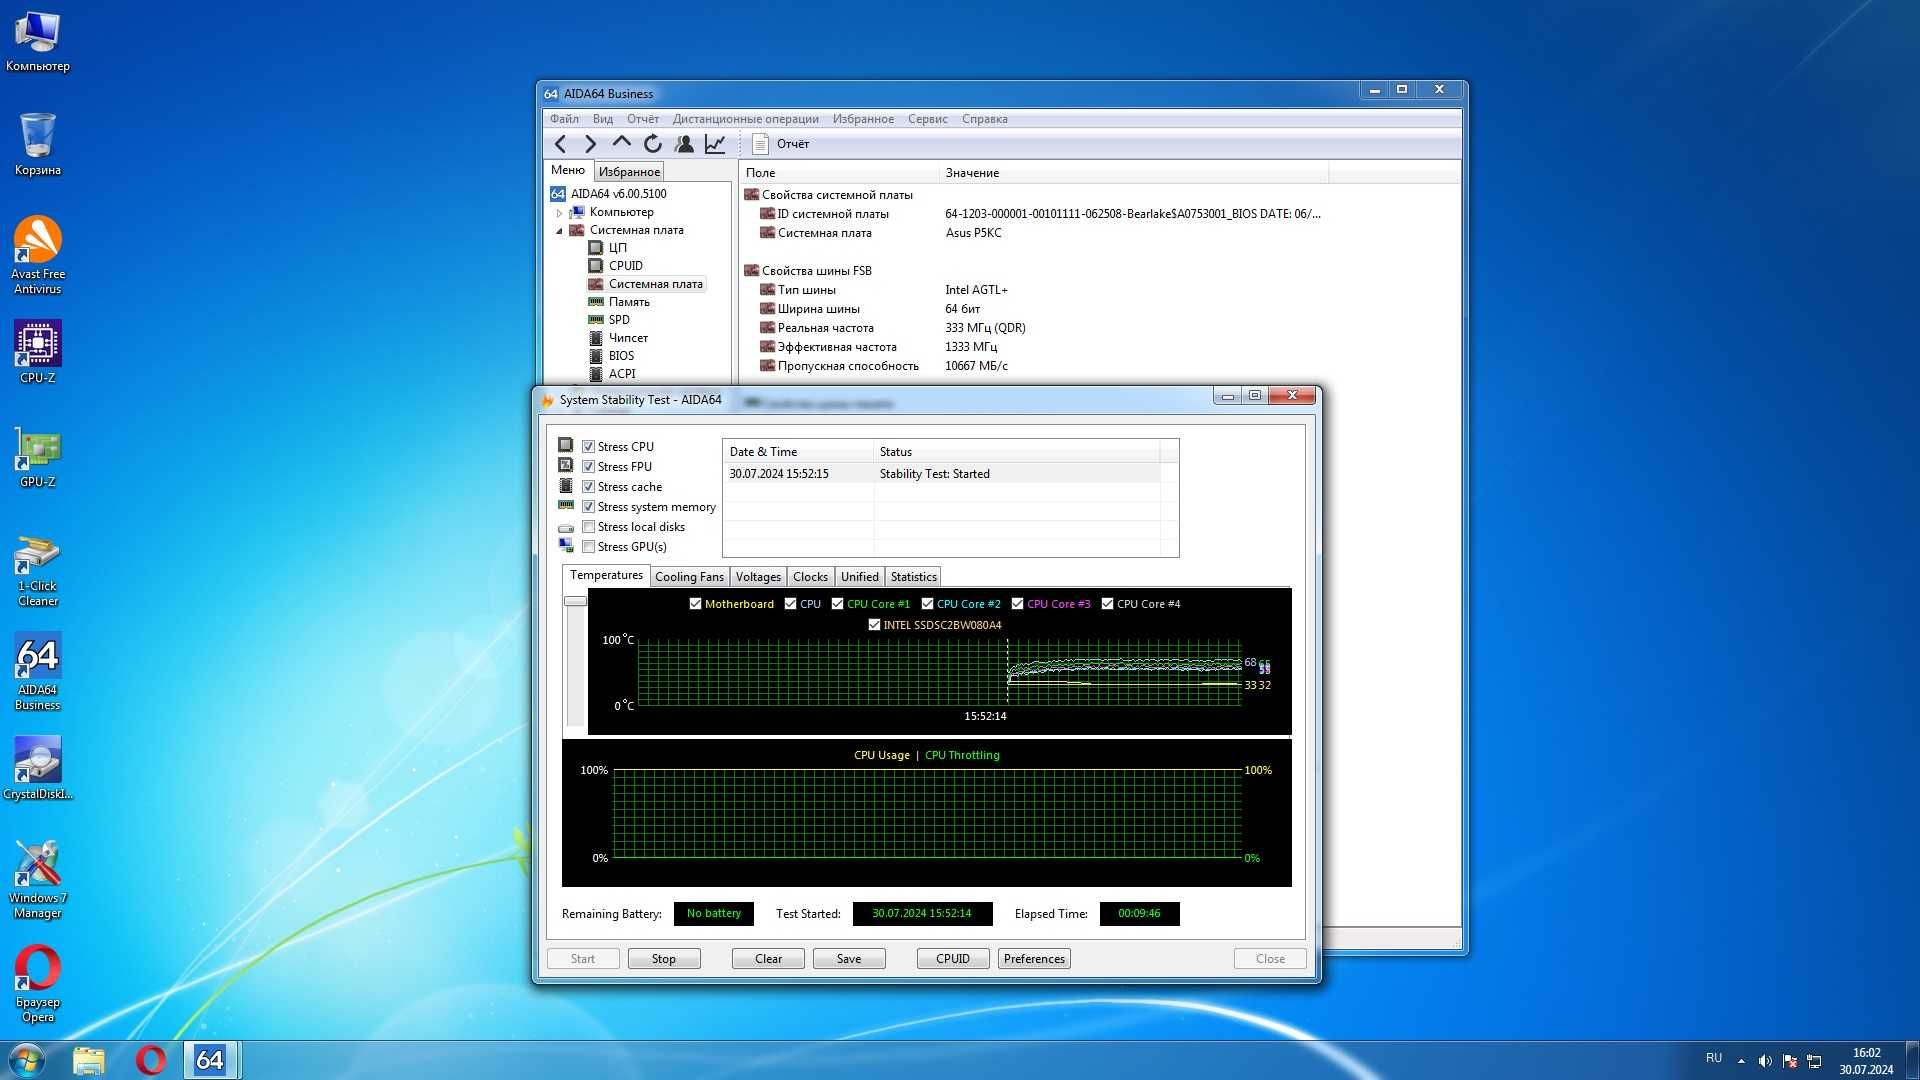
Task: Show hidden tray icons arrow
Action: click(x=1741, y=1061)
